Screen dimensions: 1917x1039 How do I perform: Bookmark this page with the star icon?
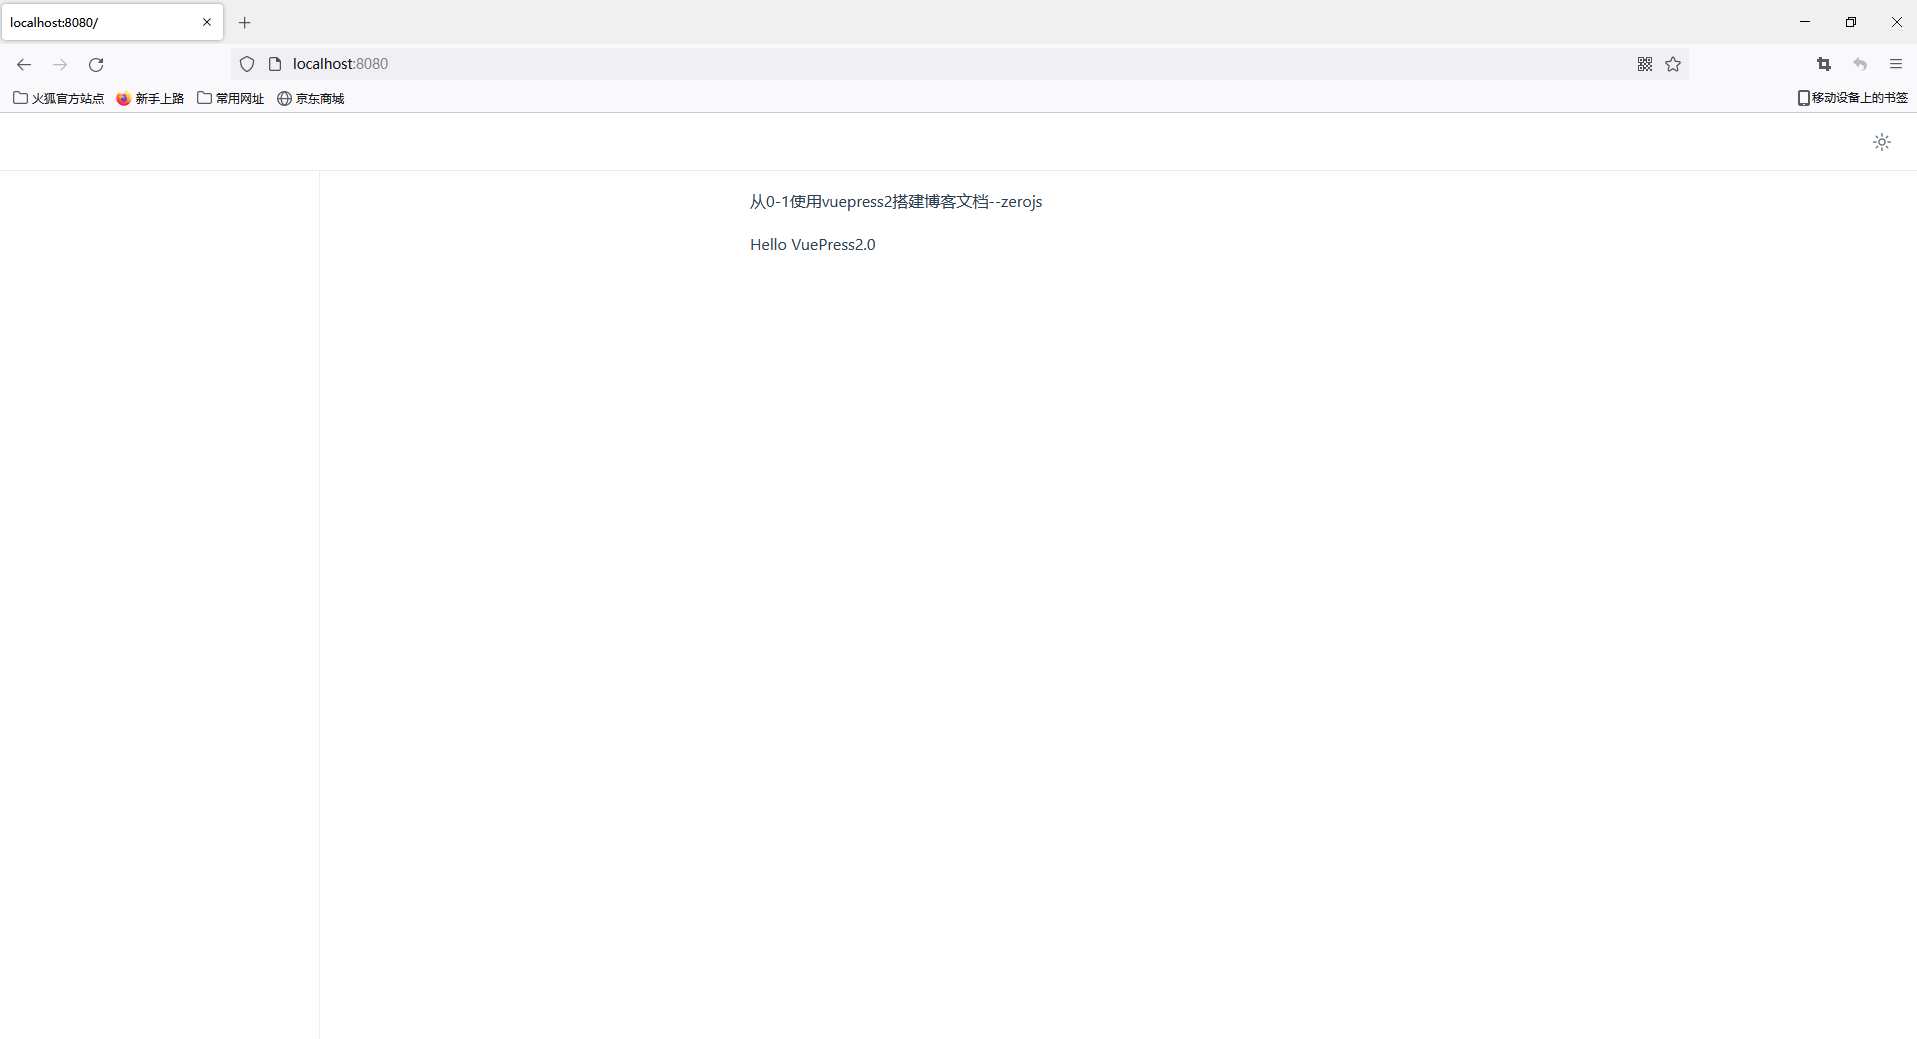pos(1673,64)
